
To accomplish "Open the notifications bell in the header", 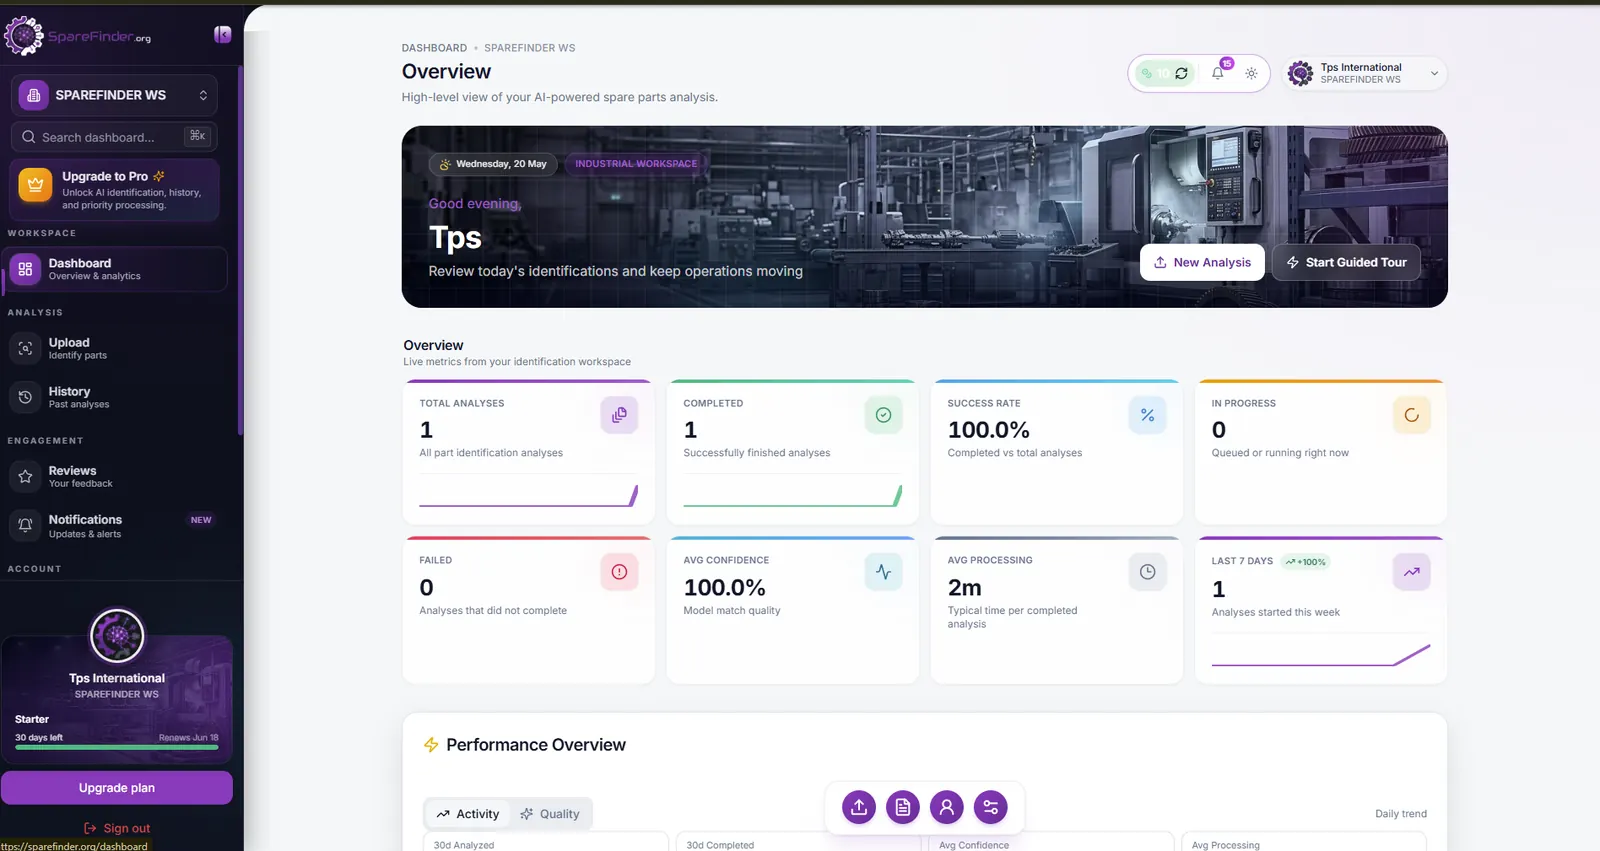I will (x=1218, y=73).
